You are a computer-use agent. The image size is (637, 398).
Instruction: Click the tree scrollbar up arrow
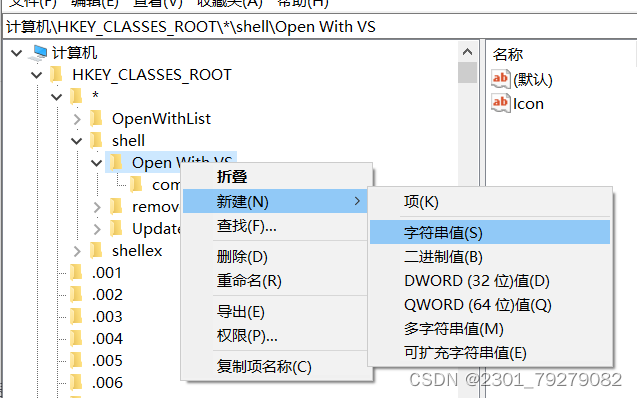coord(467,52)
